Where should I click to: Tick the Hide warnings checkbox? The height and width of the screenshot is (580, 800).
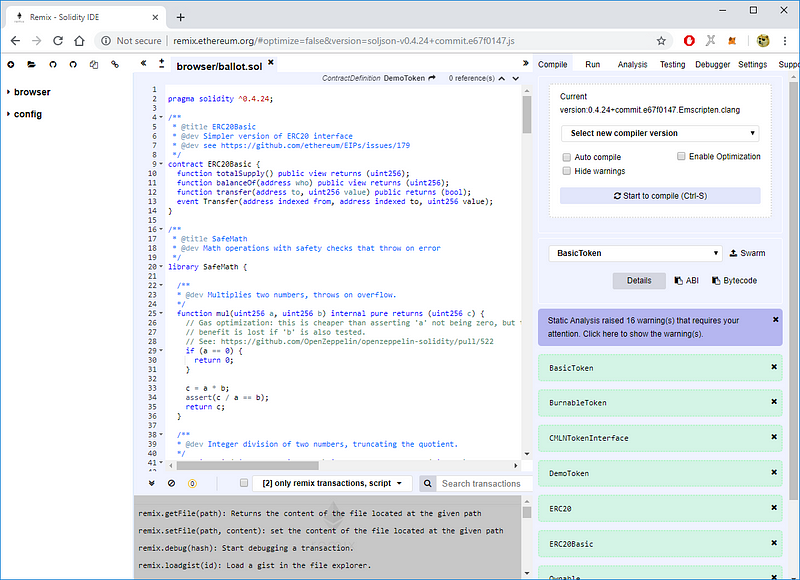coord(566,171)
